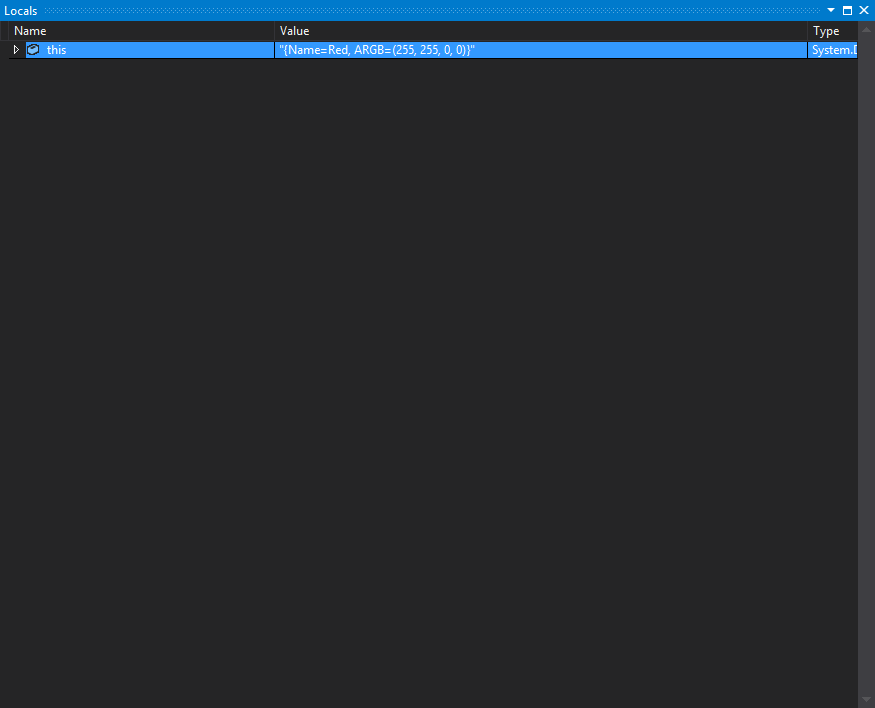
Task: Click the Type column header
Action: coord(825,30)
